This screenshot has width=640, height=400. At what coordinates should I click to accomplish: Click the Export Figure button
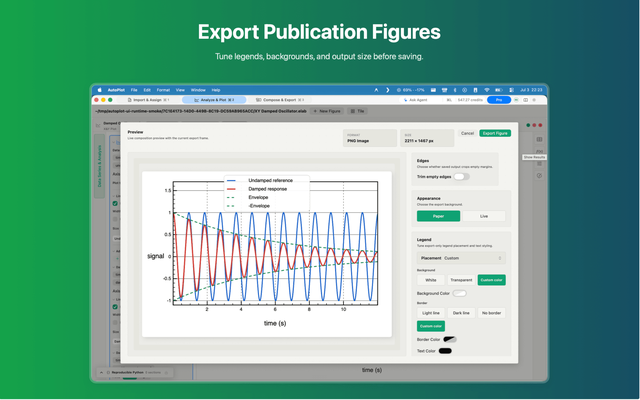click(x=495, y=133)
